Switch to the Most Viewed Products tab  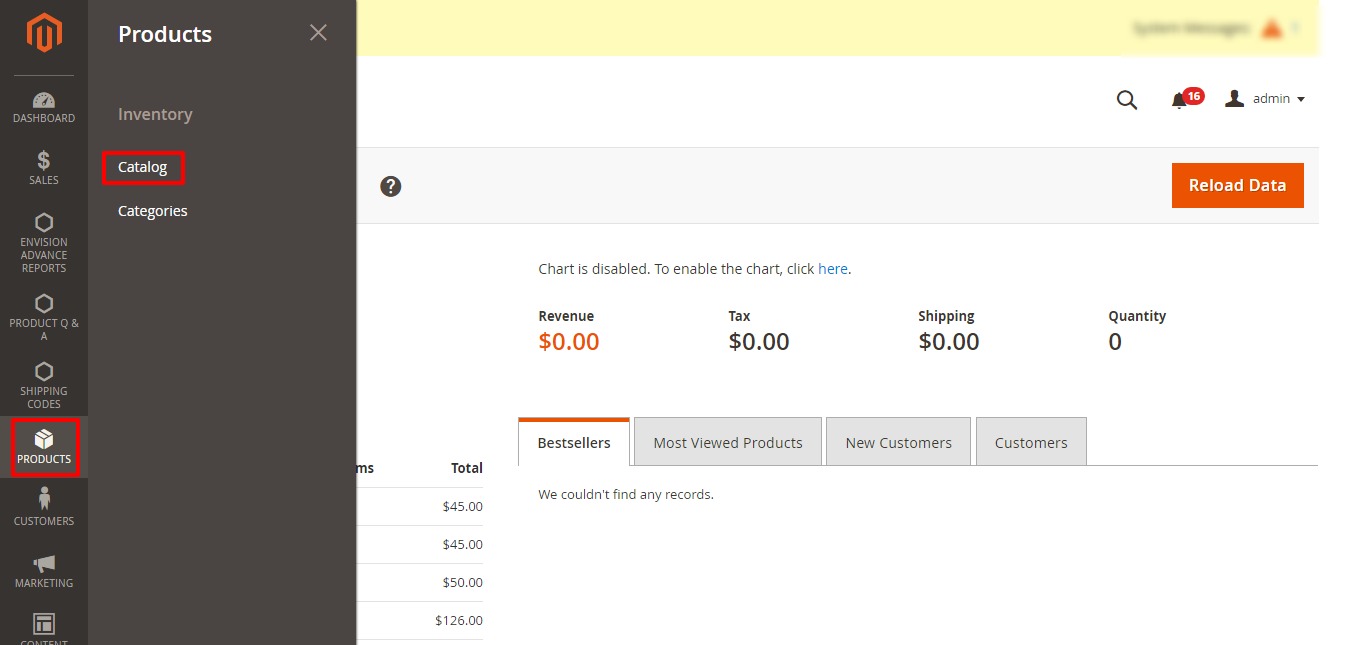[x=727, y=442]
